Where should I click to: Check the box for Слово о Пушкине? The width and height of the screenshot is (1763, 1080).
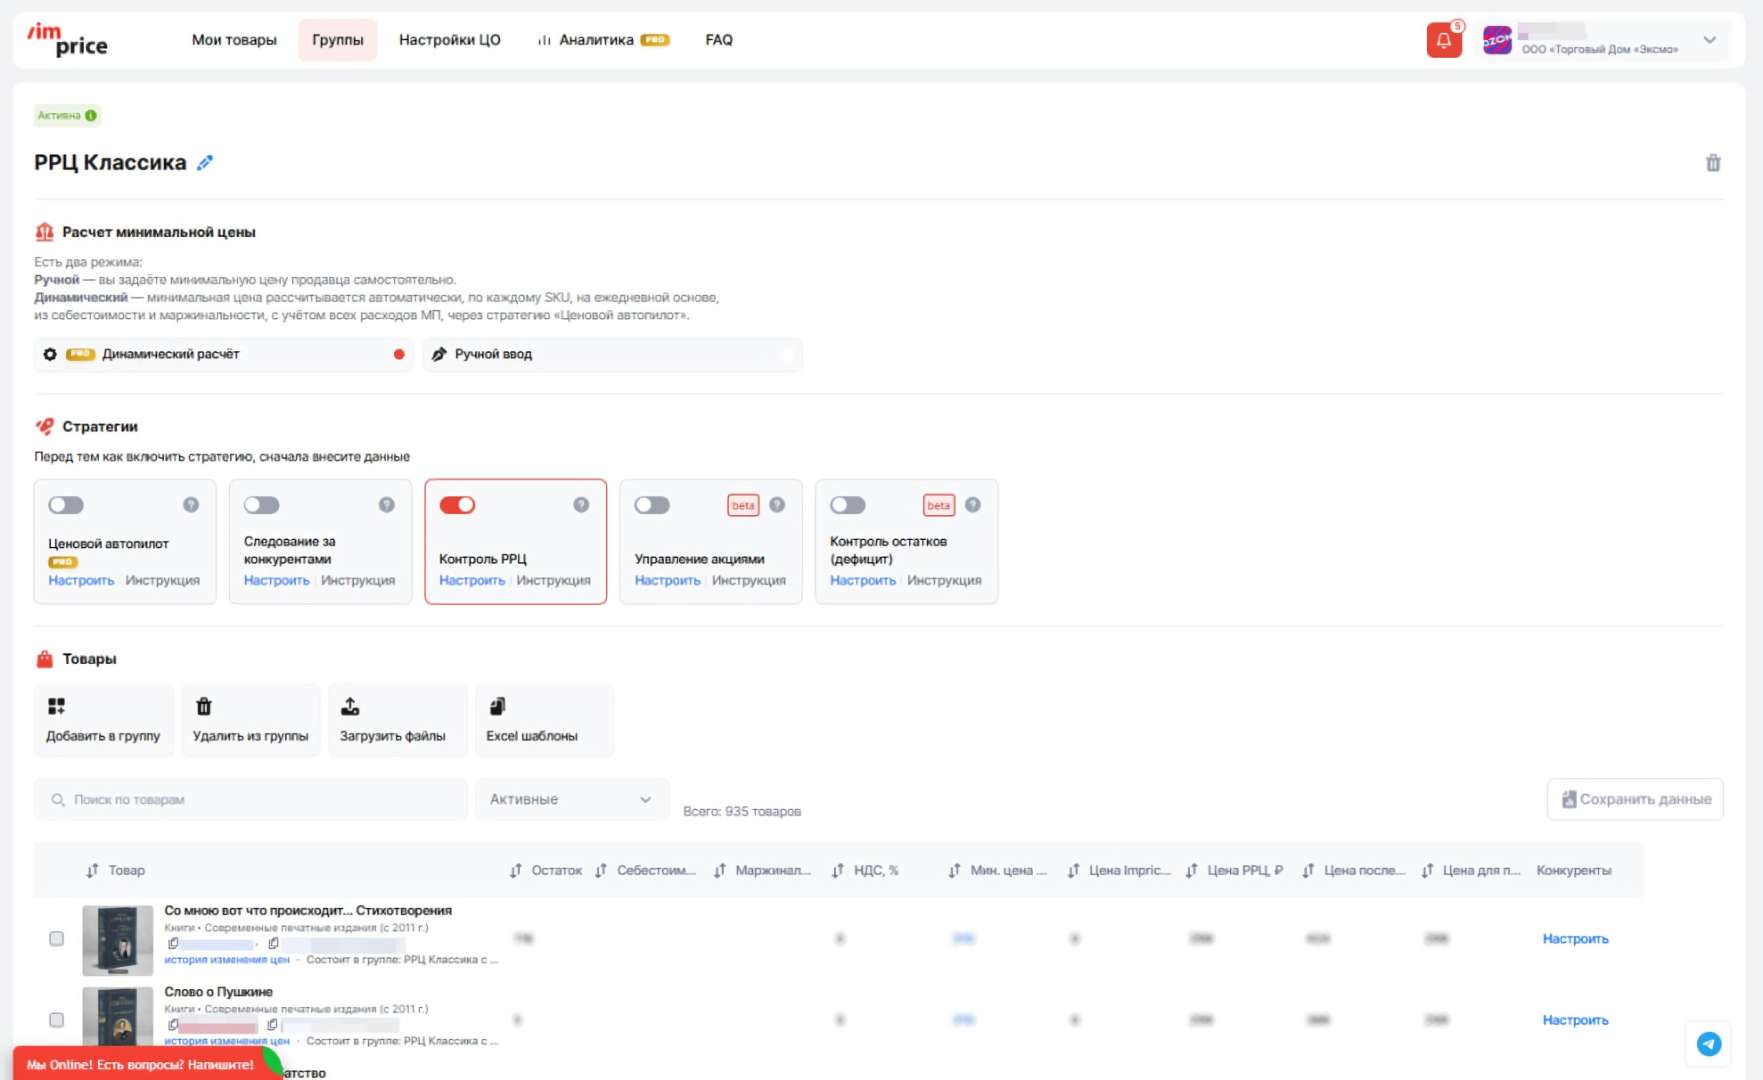[x=57, y=1020]
